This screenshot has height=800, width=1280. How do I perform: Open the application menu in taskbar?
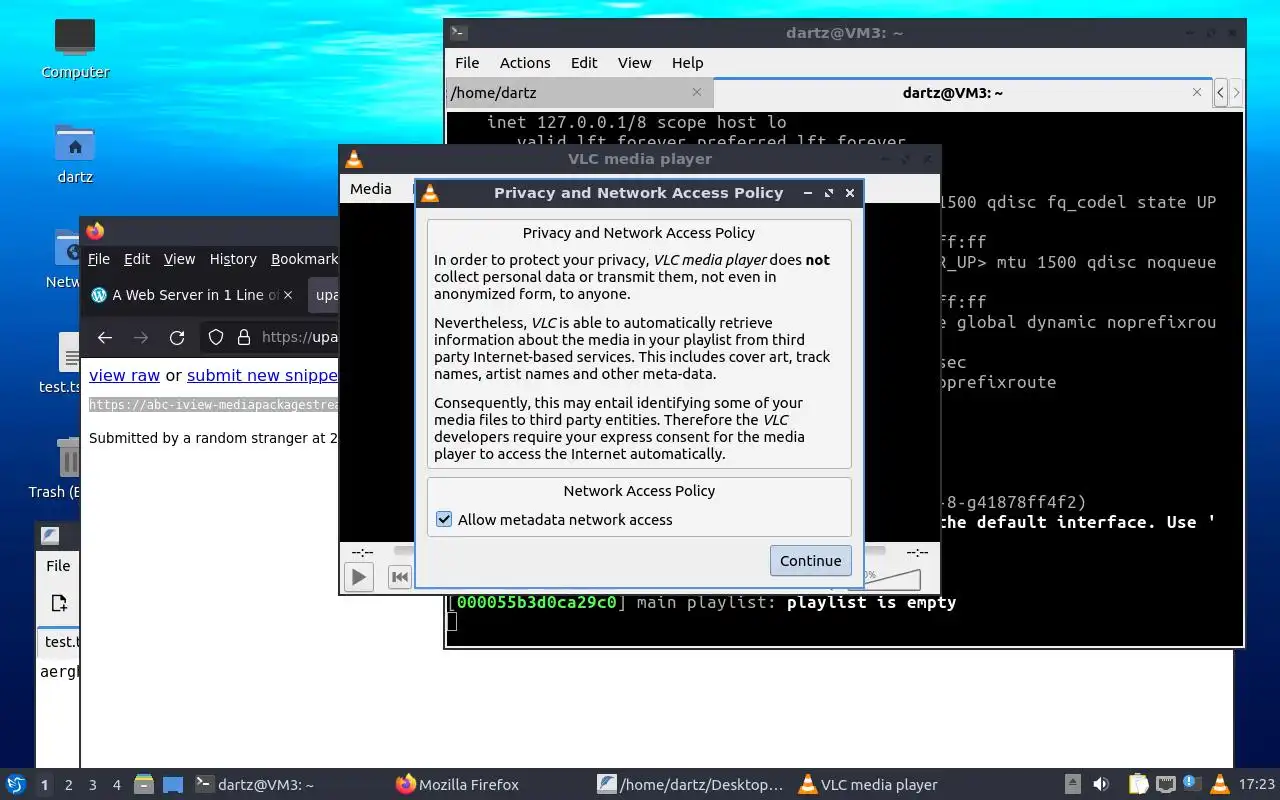pyautogui.click(x=16, y=785)
